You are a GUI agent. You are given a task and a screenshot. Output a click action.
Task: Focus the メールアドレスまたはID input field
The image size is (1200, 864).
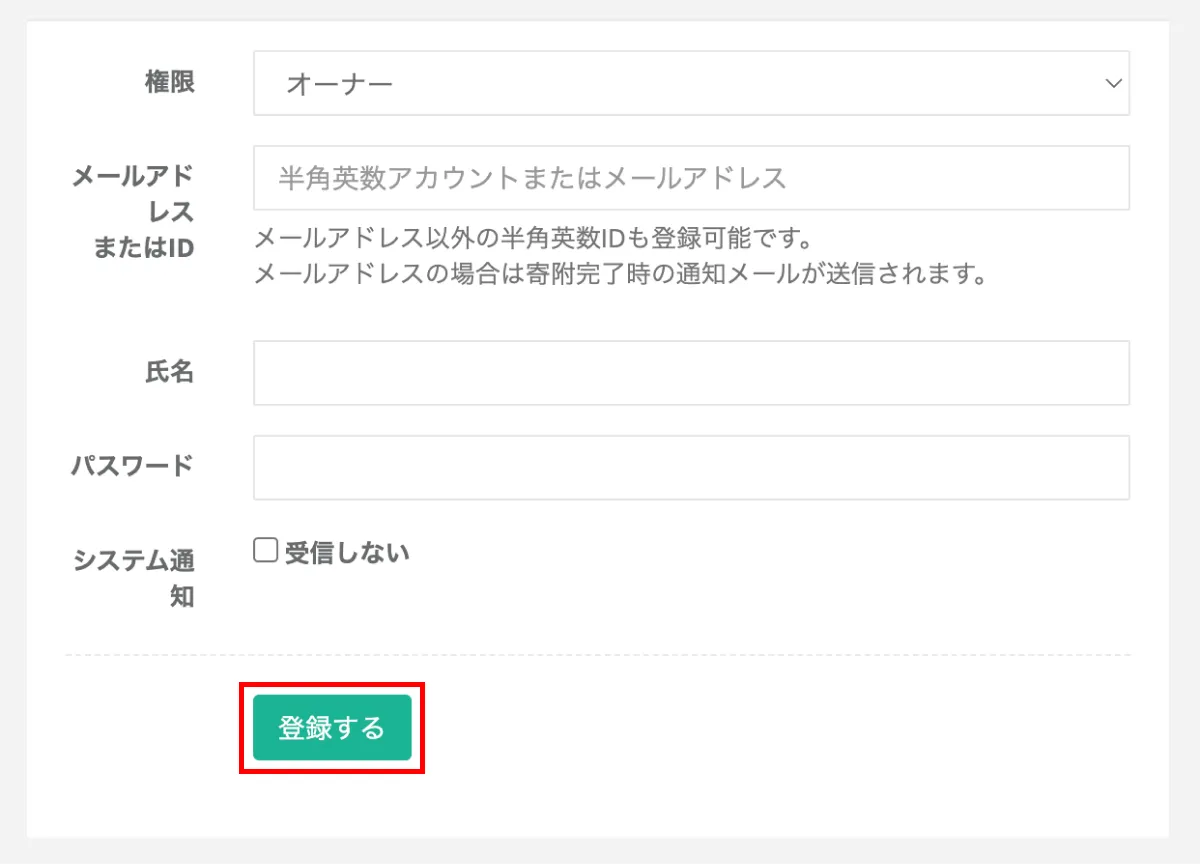pyautogui.click(x=691, y=178)
